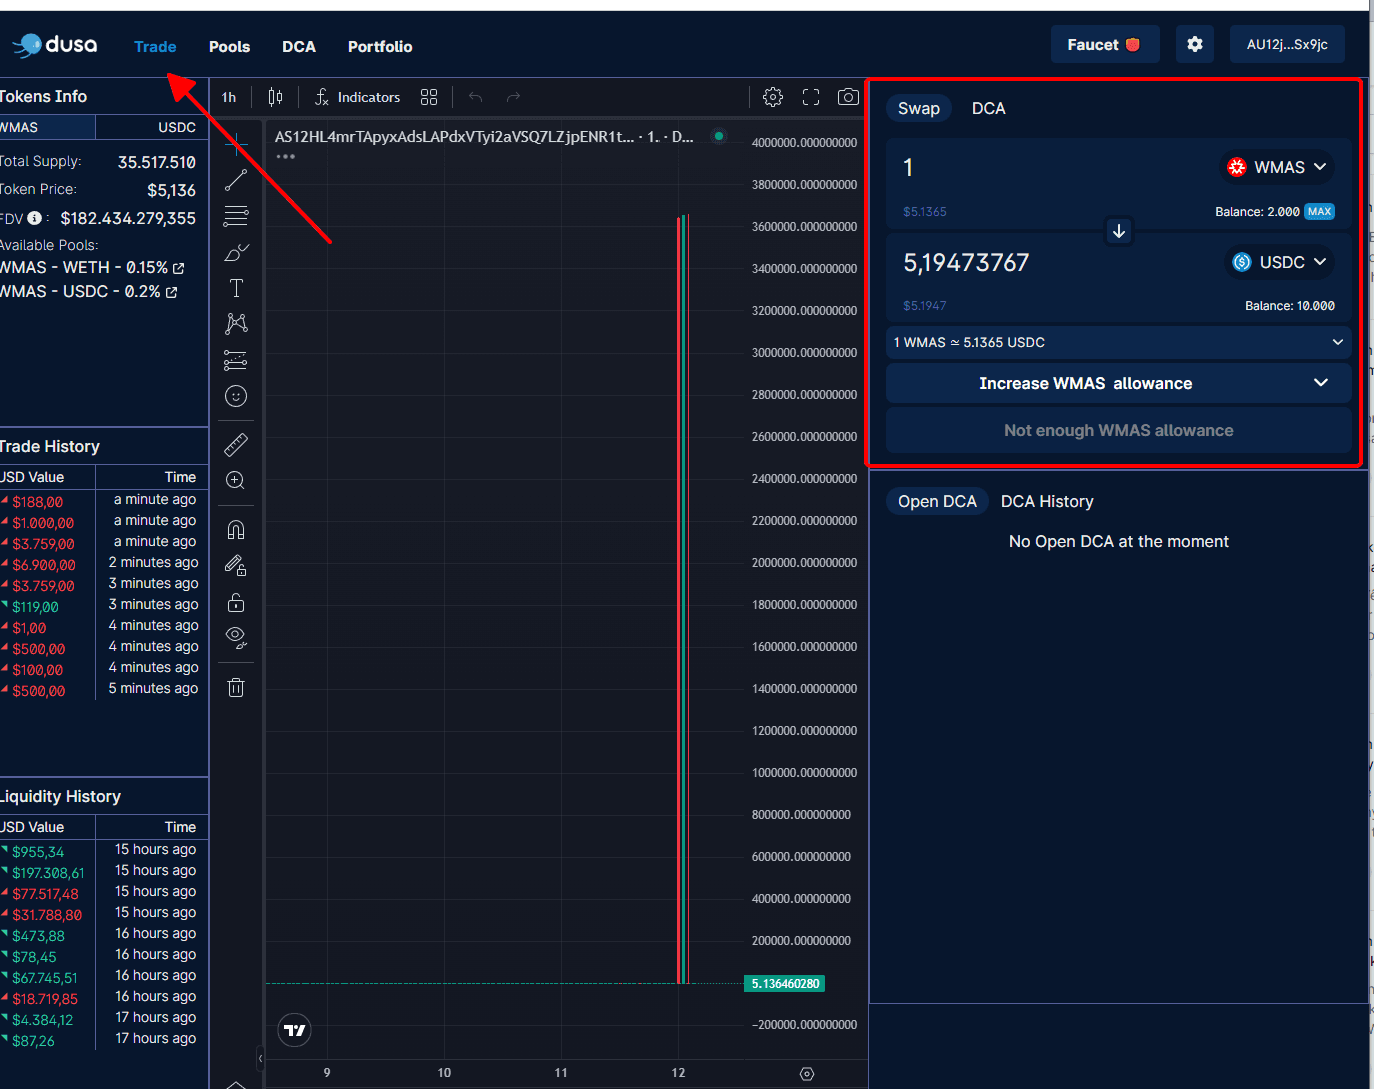
Task: Toggle stay in drawing mode
Action: (x=236, y=566)
